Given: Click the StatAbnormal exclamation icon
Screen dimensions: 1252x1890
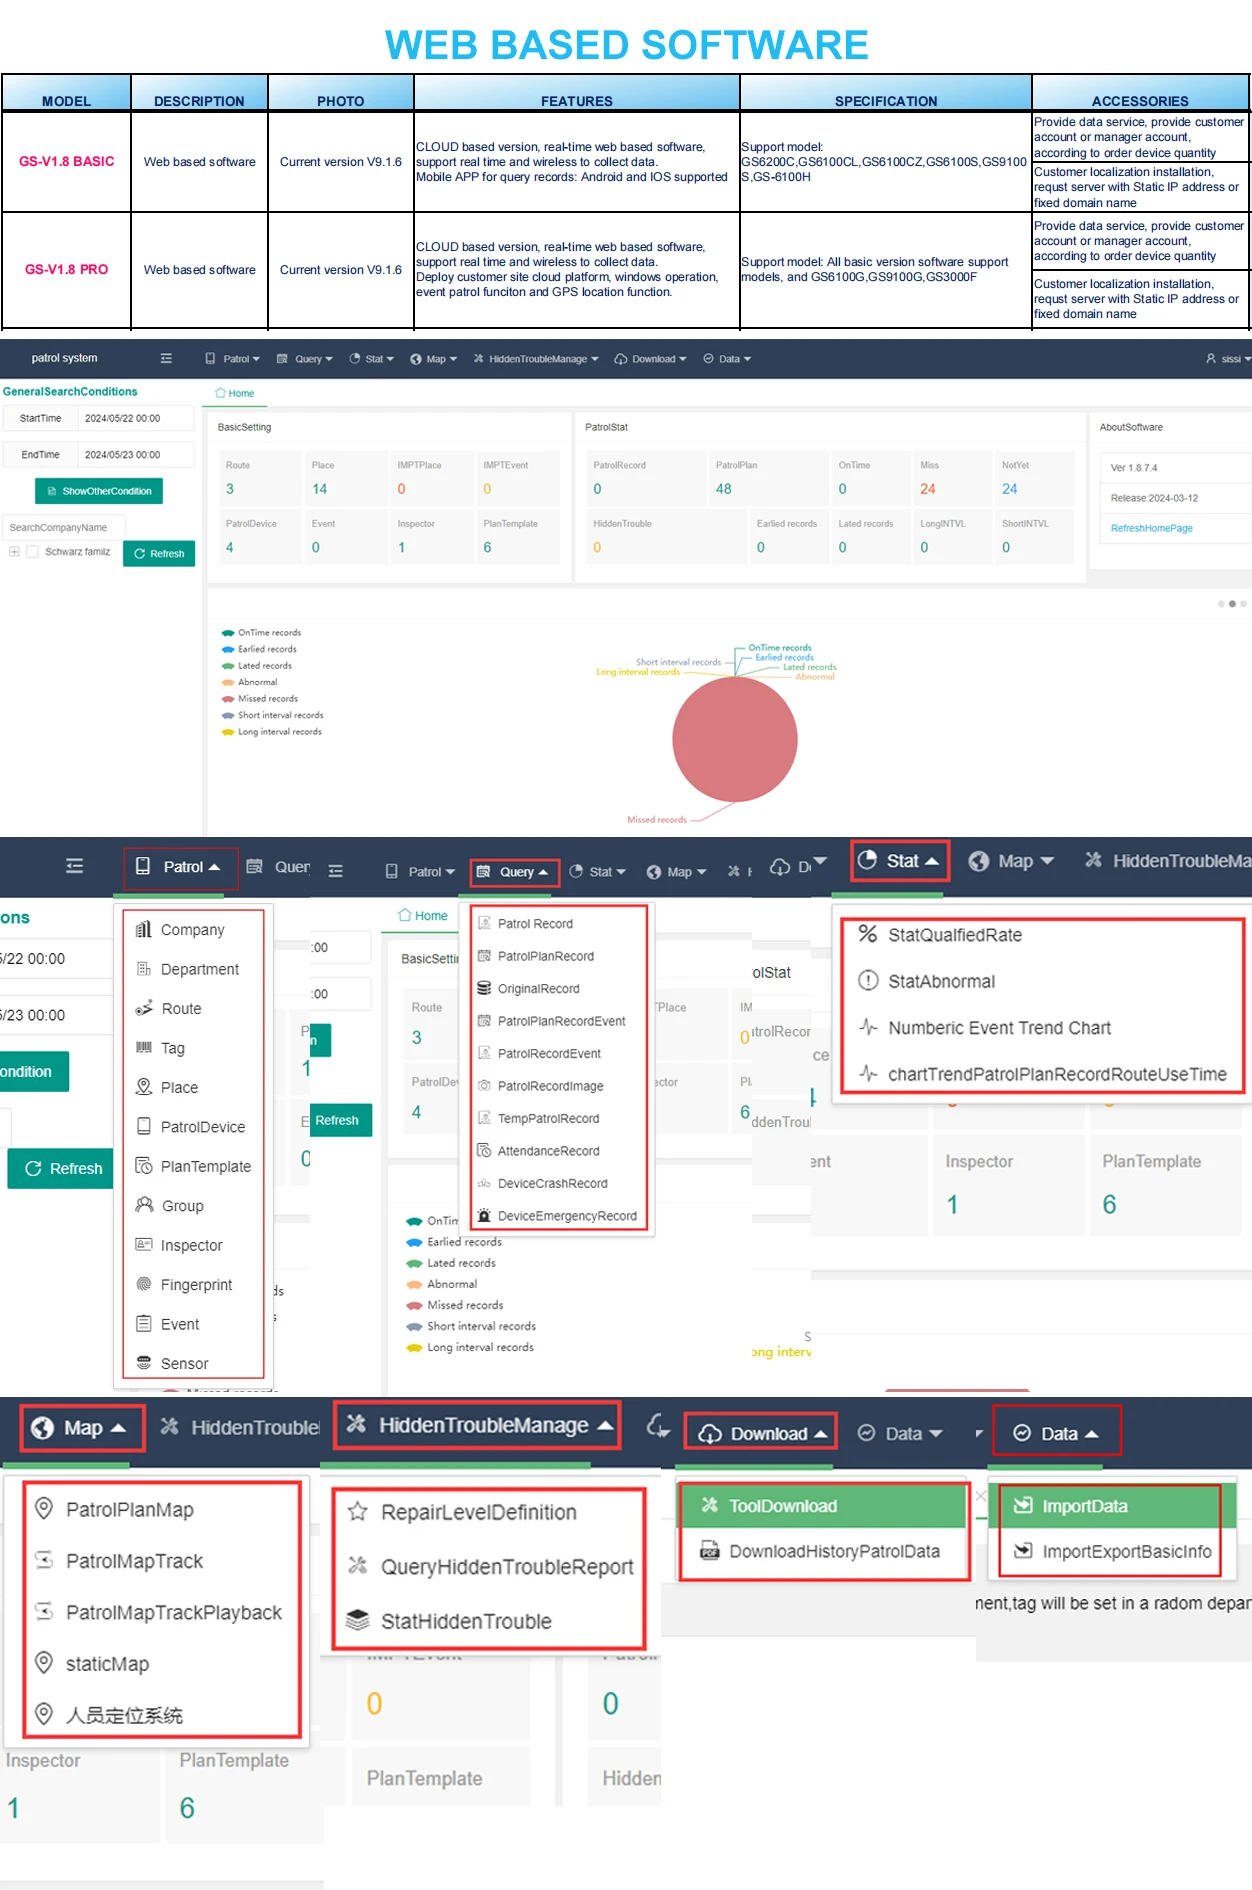Looking at the screenshot, I should click(868, 981).
